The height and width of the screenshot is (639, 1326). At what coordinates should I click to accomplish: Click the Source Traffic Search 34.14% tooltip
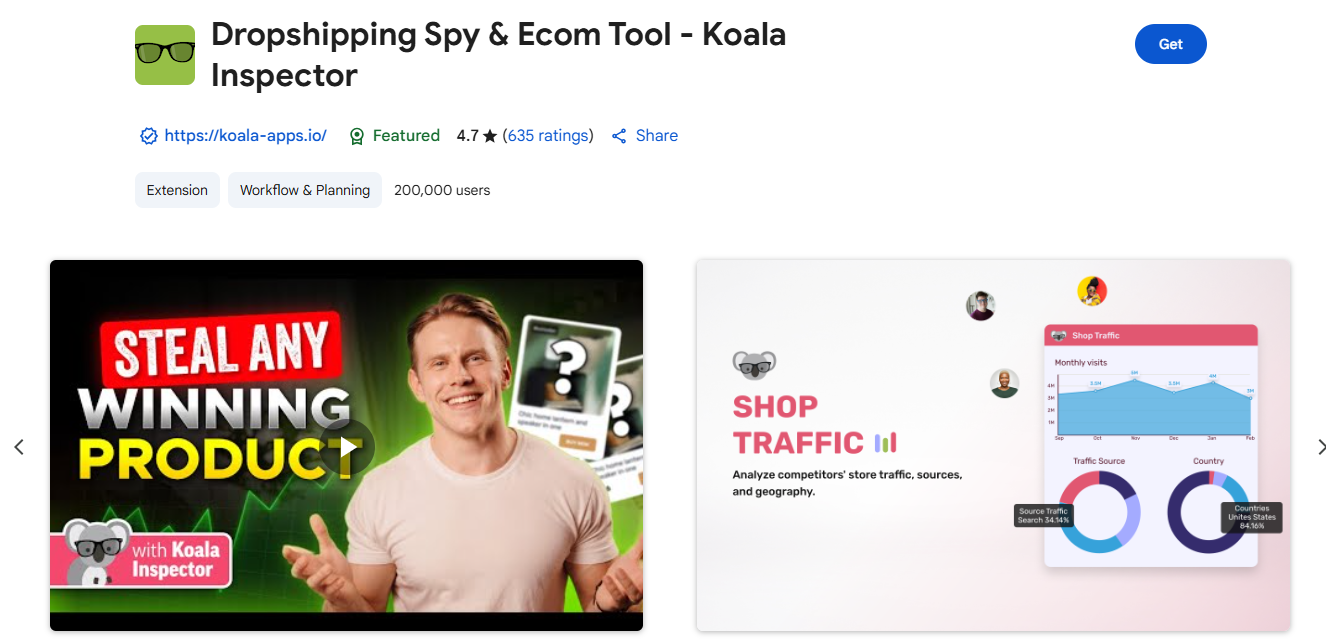(x=1043, y=514)
